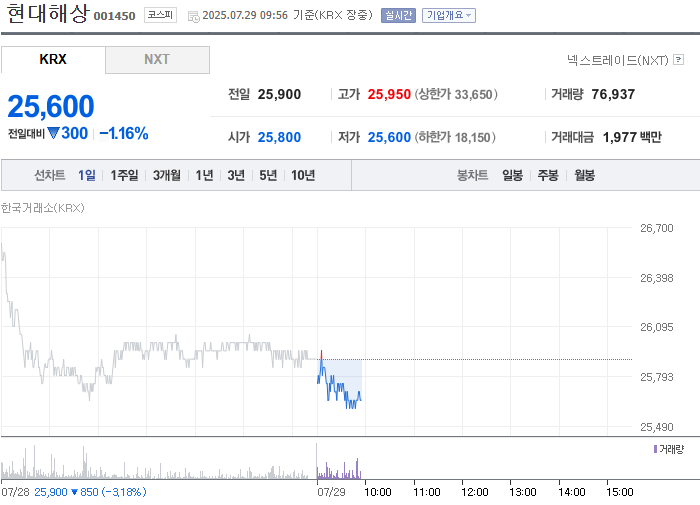
Task: Open the 주봉 weekly candle chart
Action: 548,175
